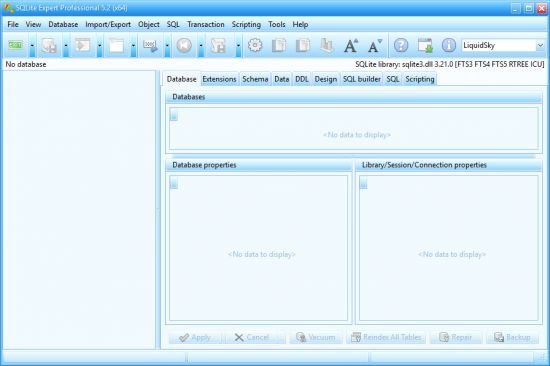Screen dimensions: 550x366
Task: Click the database with arrow toolbar icon
Action: click(x=49, y=46)
